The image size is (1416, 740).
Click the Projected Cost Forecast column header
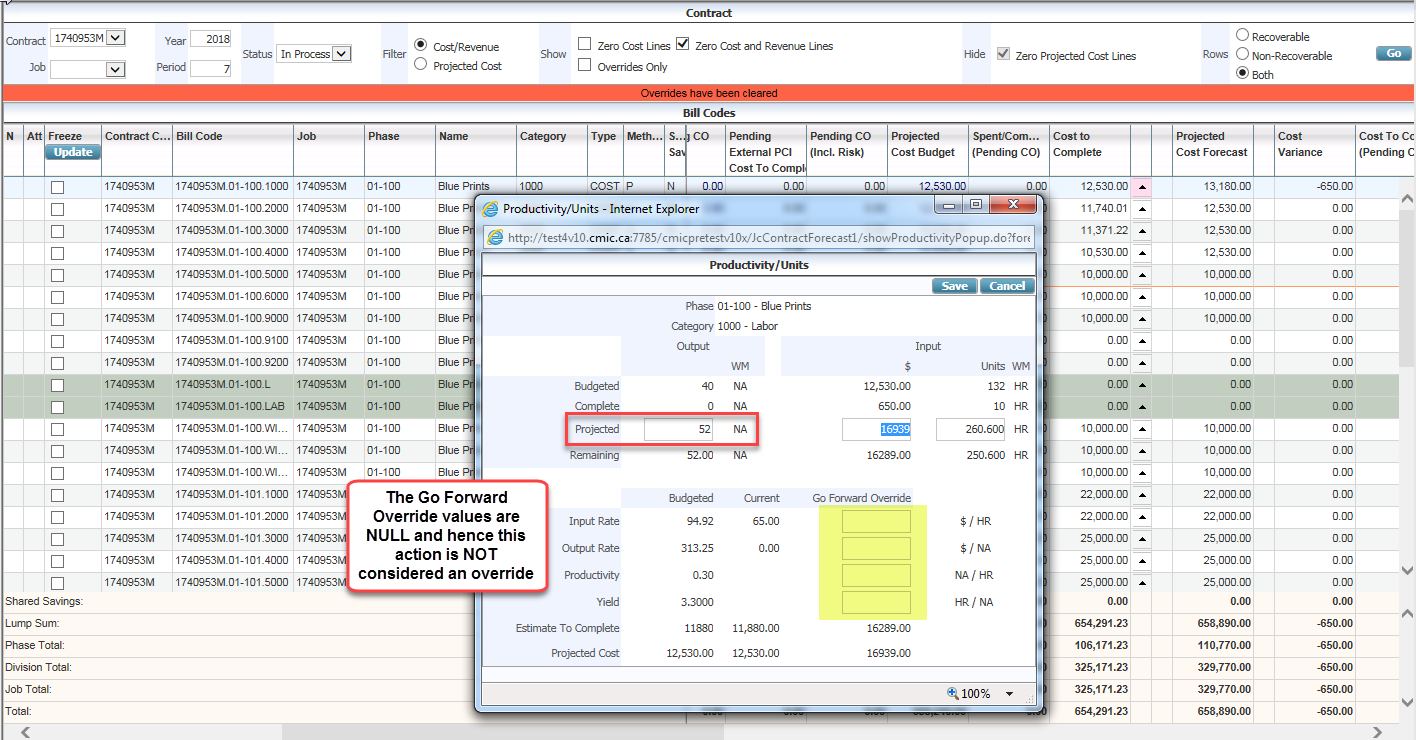tap(1212, 150)
